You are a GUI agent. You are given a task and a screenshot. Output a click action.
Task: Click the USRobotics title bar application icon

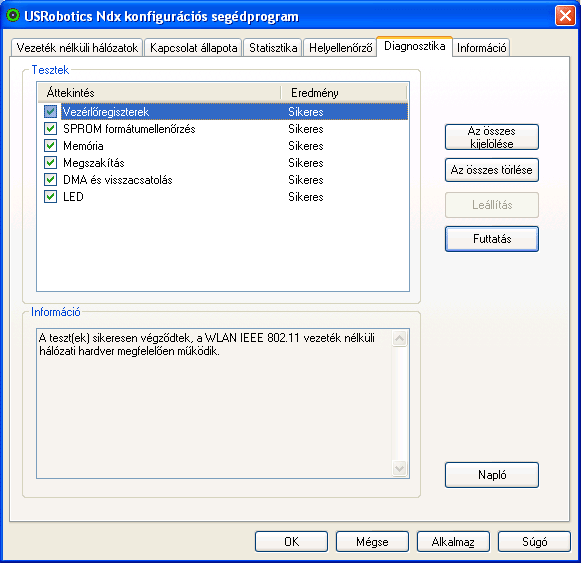(x=13, y=16)
